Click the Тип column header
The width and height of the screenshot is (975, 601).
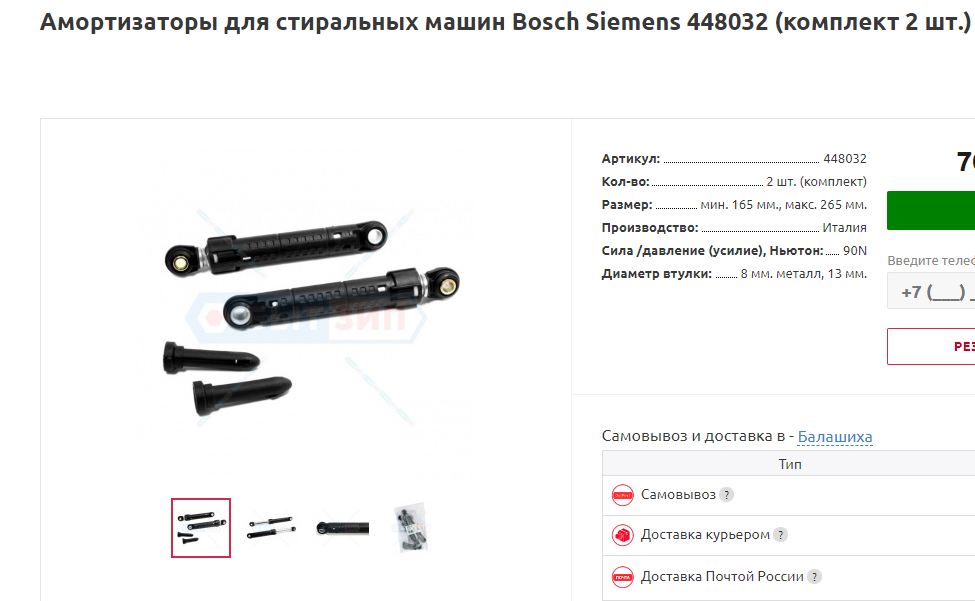point(790,464)
